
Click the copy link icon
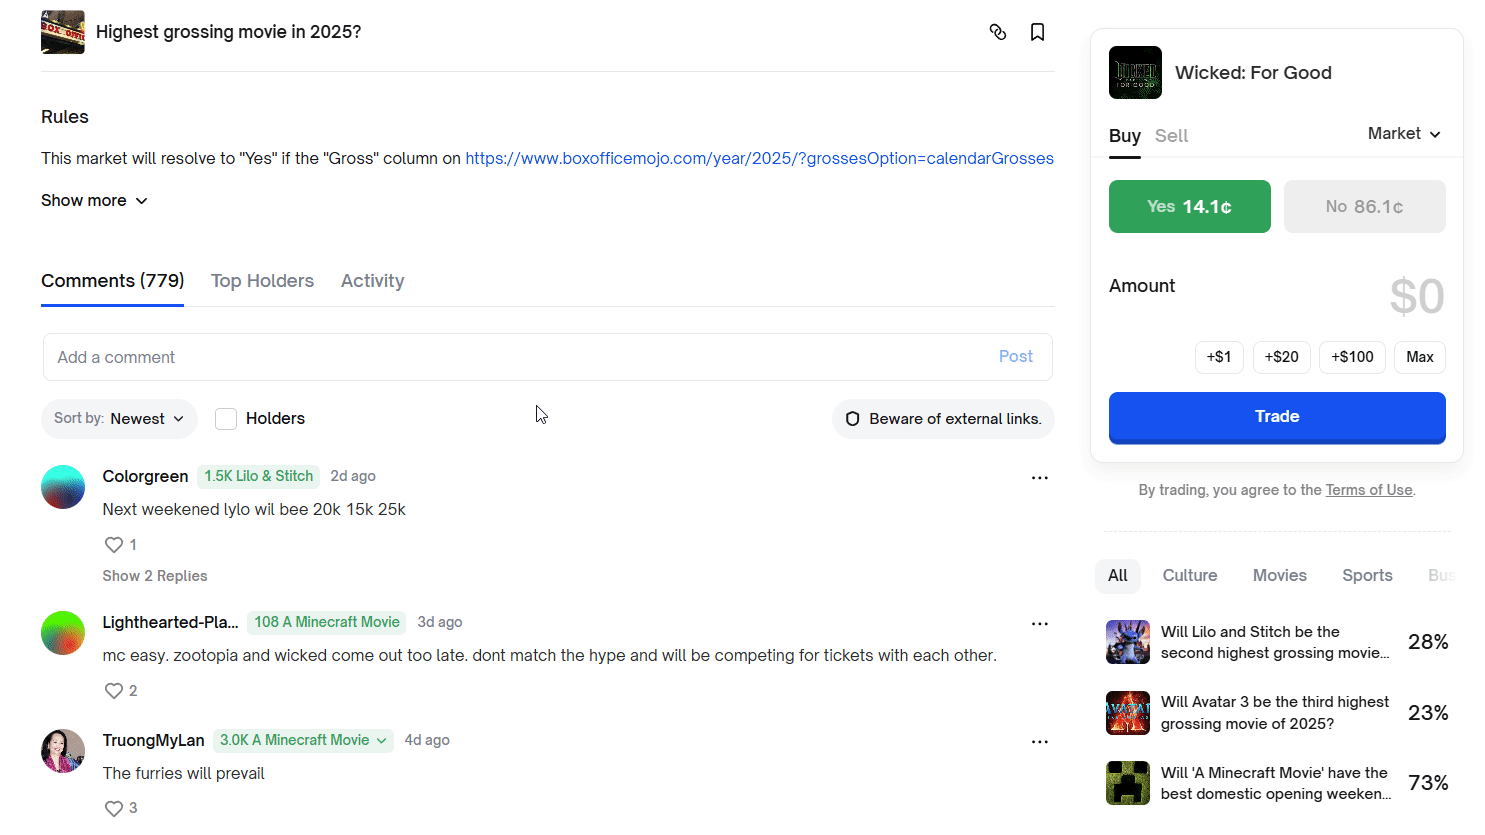click(x=997, y=32)
